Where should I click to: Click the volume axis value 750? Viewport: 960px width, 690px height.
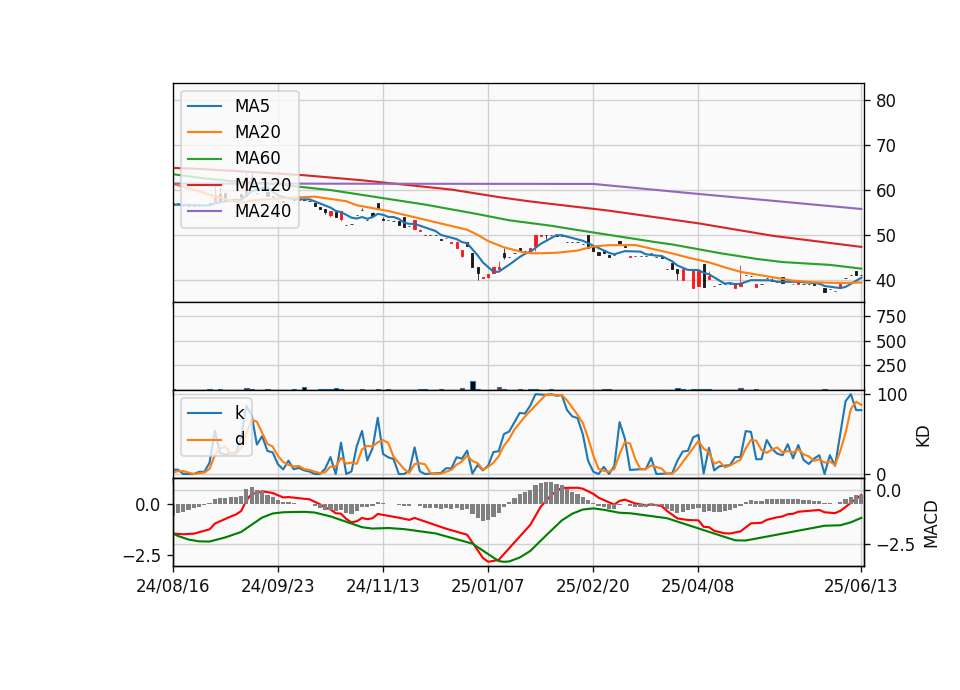[x=891, y=317]
